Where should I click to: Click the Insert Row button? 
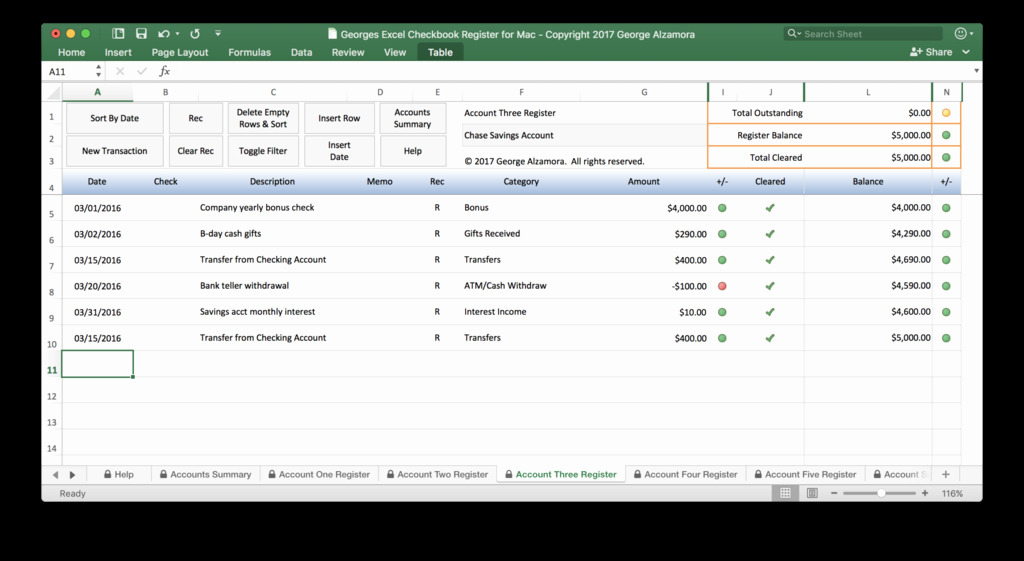[339, 118]
